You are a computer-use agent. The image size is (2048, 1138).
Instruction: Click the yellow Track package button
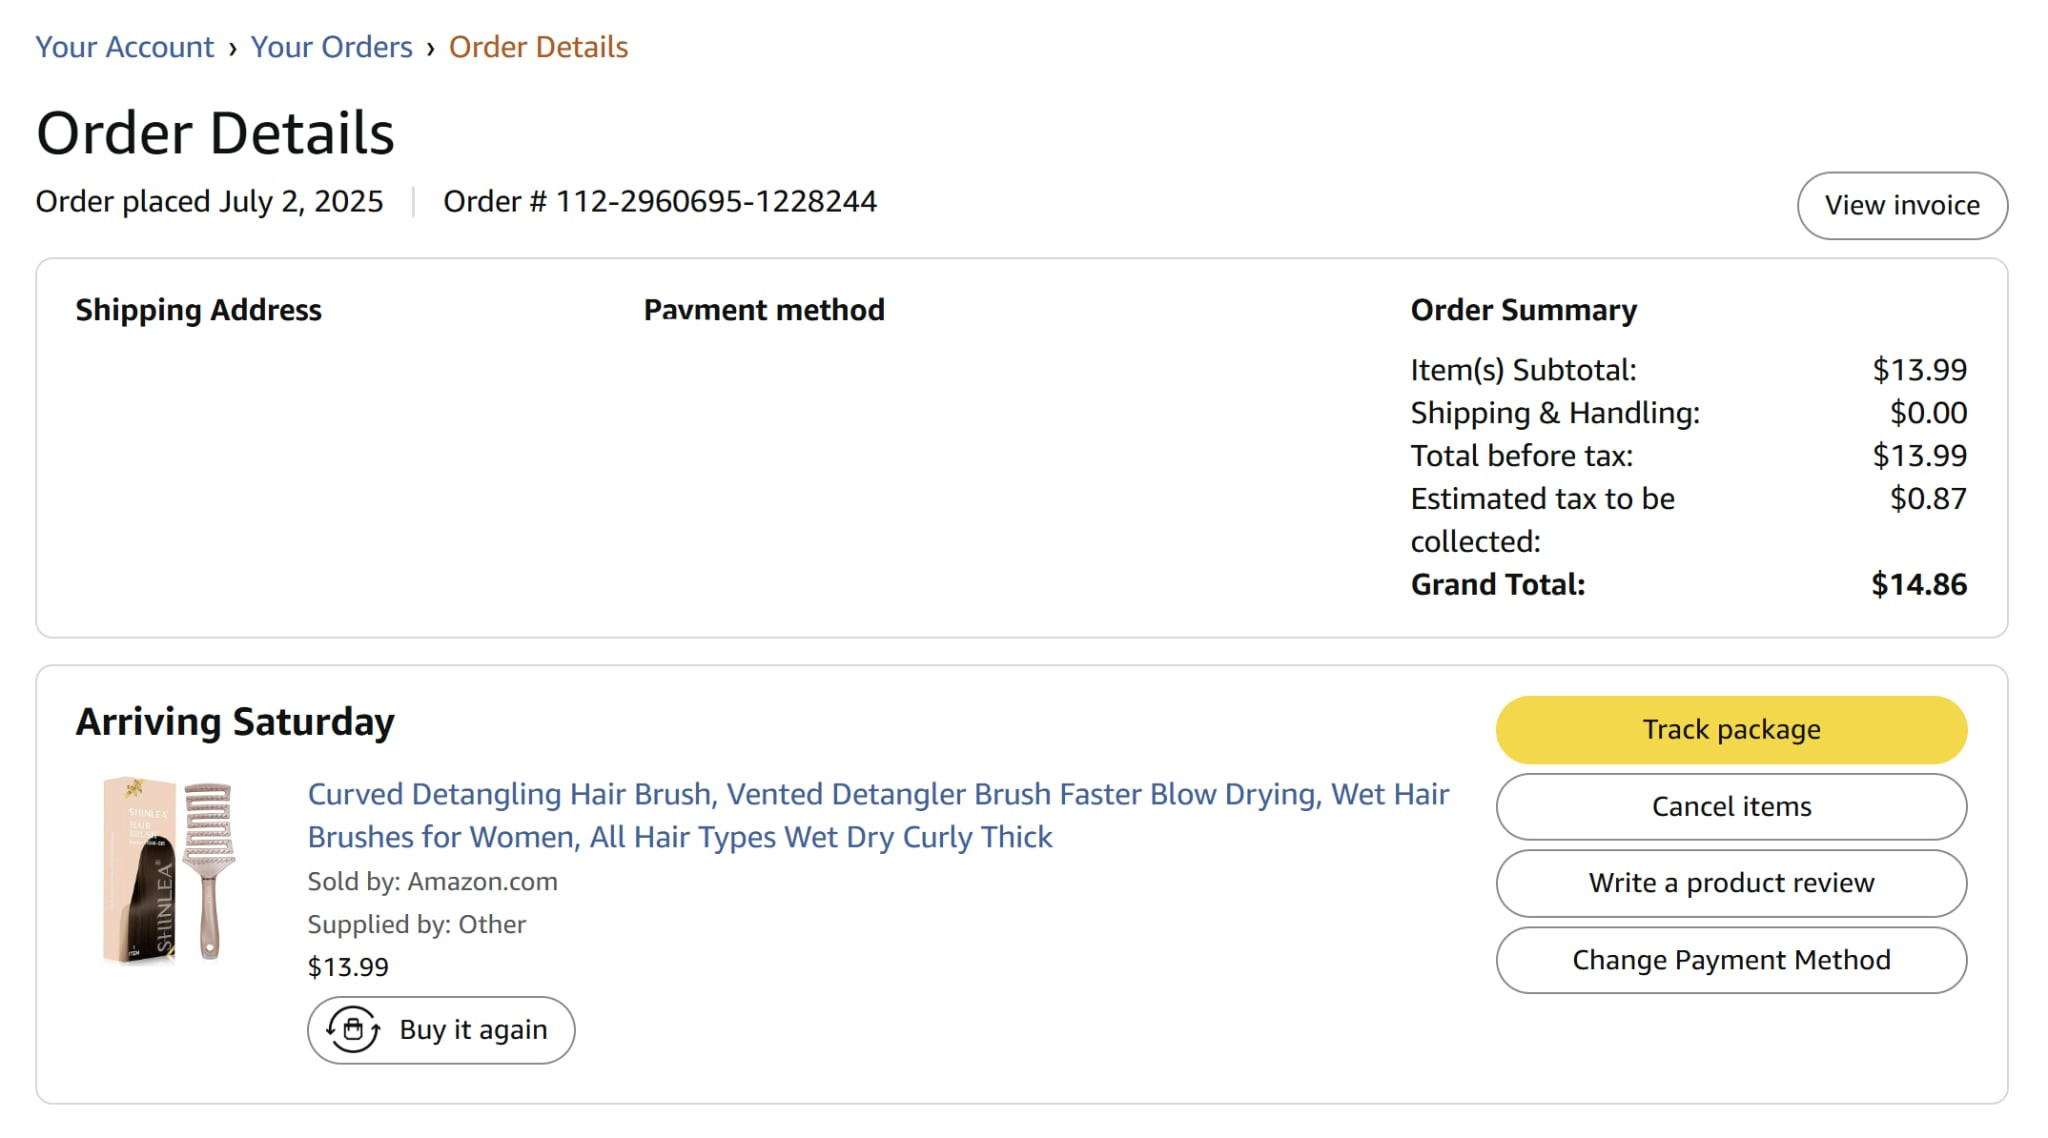coord(1731,729)
